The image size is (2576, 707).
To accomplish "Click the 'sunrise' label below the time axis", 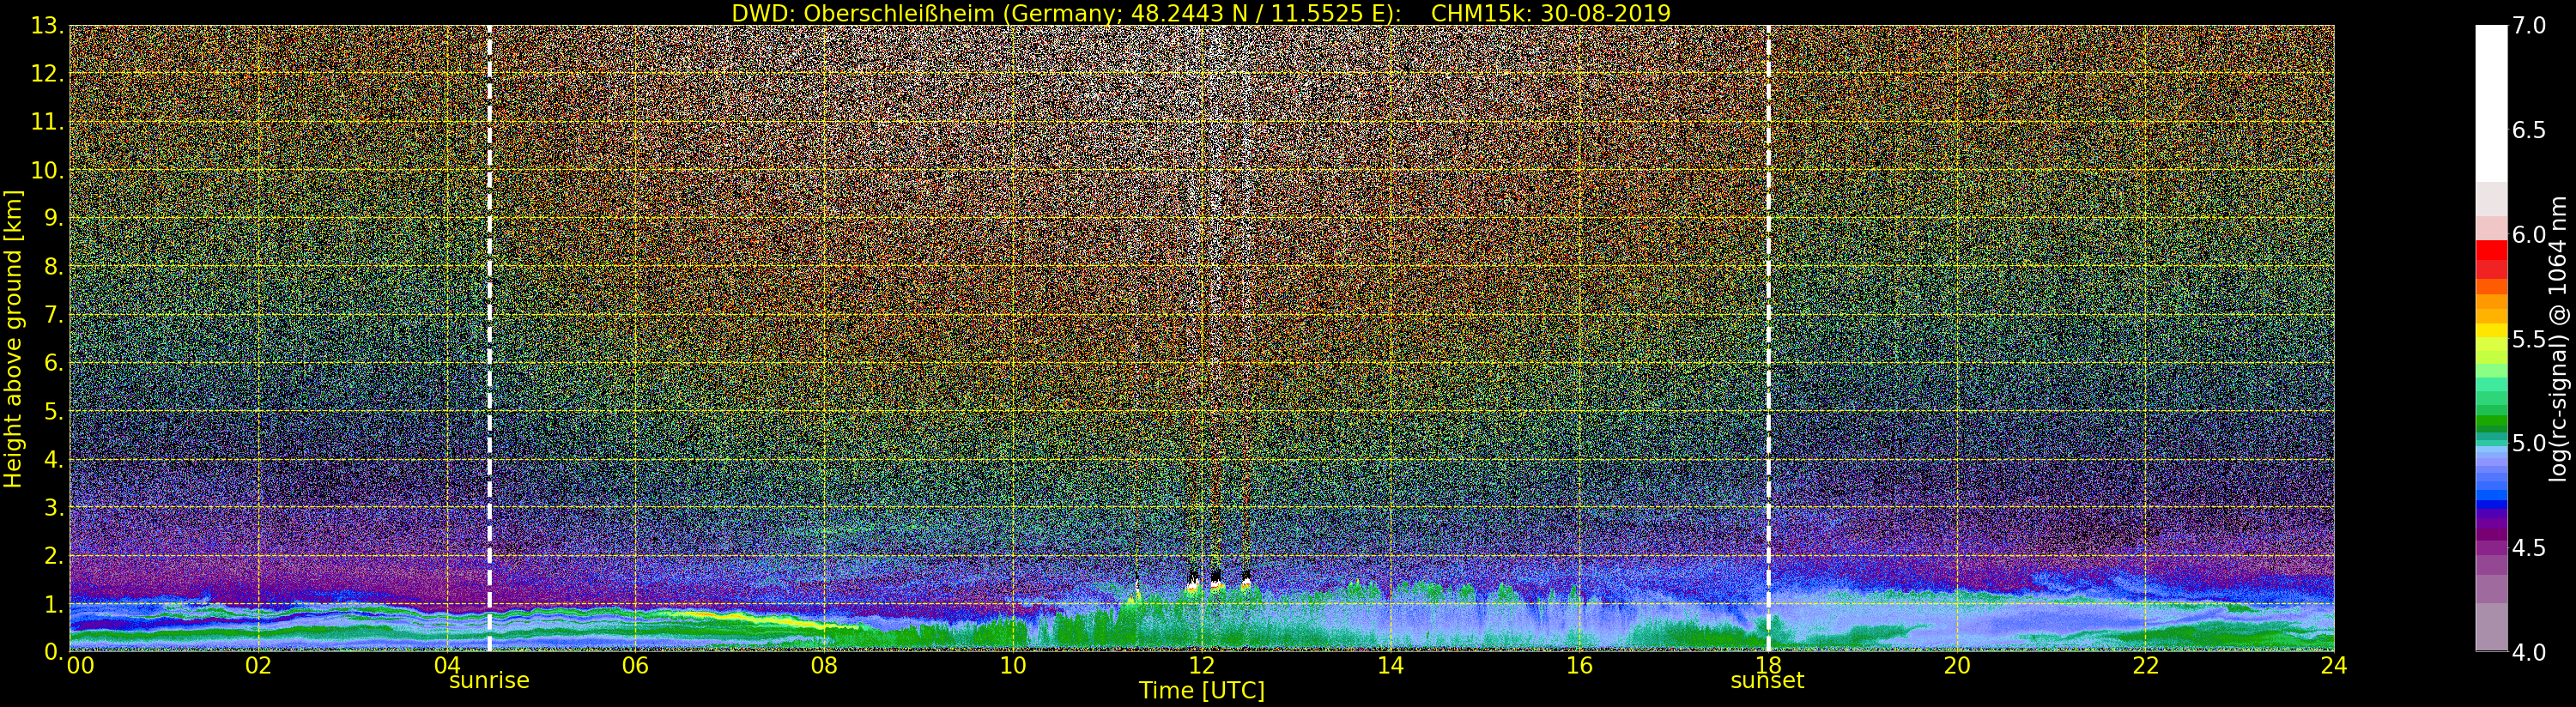I will point(489,681).
